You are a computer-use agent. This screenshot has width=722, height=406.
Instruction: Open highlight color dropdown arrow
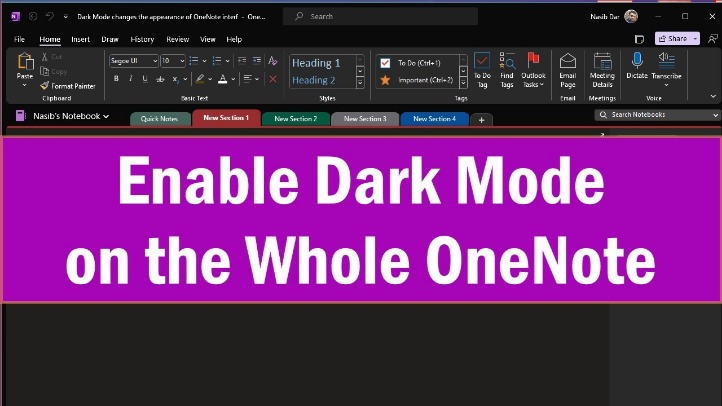pos(210,79)
